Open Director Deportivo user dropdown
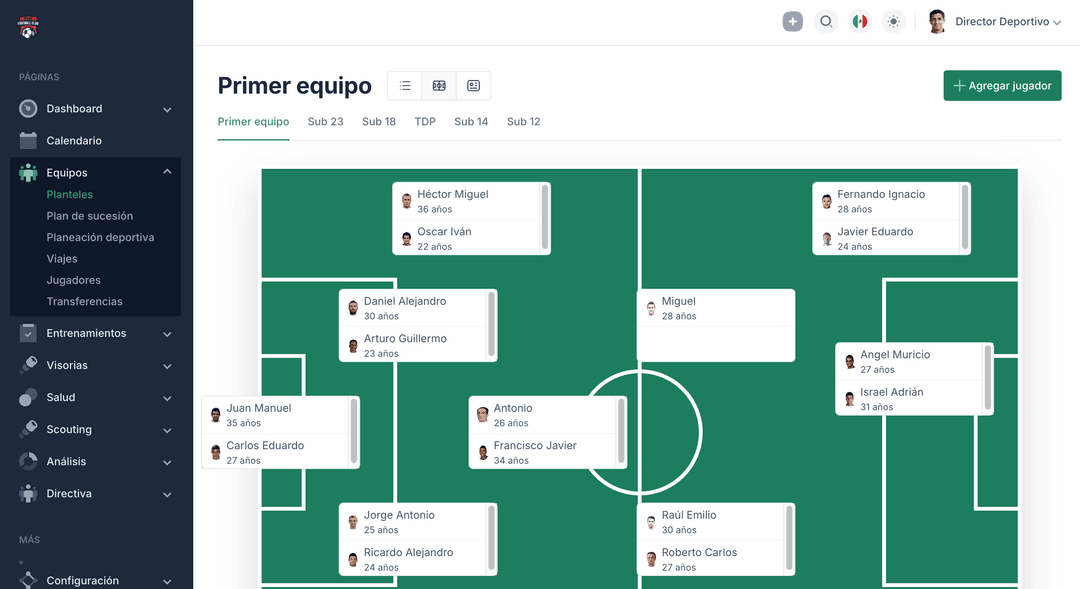Image resolution: width=1080 pixels, height=589 pixels. 1007,21
